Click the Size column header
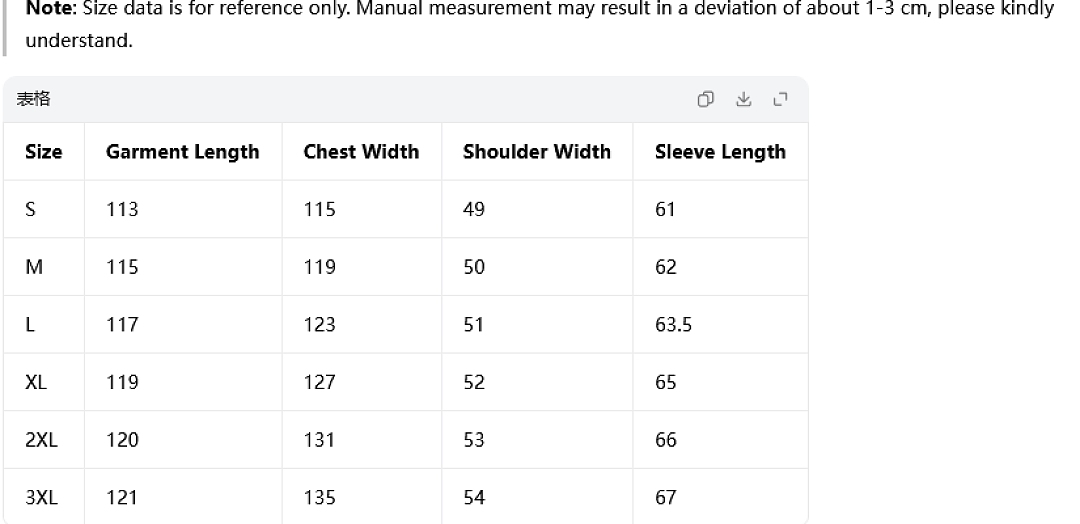The image size is (1080, 524). click(43, 151)
